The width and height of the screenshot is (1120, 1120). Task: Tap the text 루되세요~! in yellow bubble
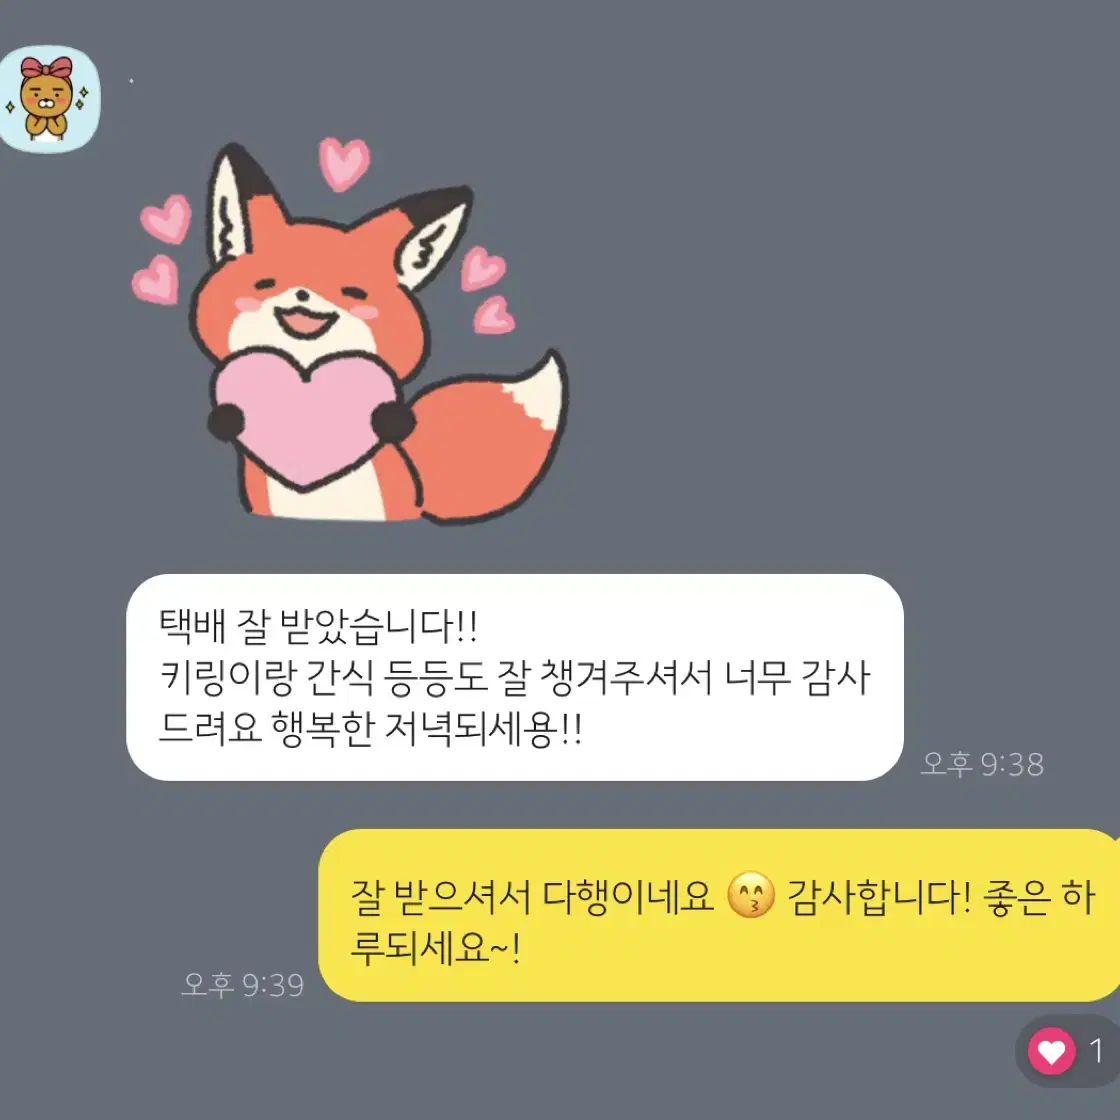pos(435,949)
